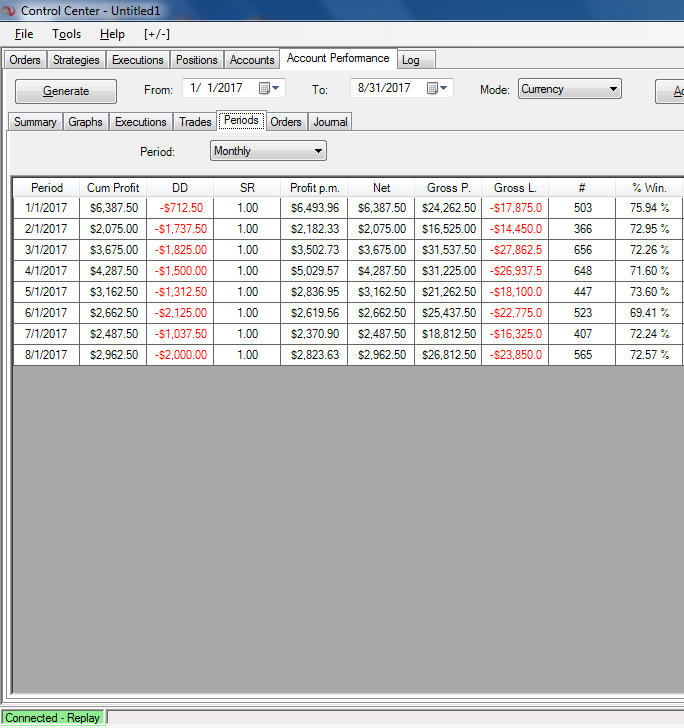Sort by the DD column header
The height and width of the screenshot is (728, 684).
pos(180,188)
